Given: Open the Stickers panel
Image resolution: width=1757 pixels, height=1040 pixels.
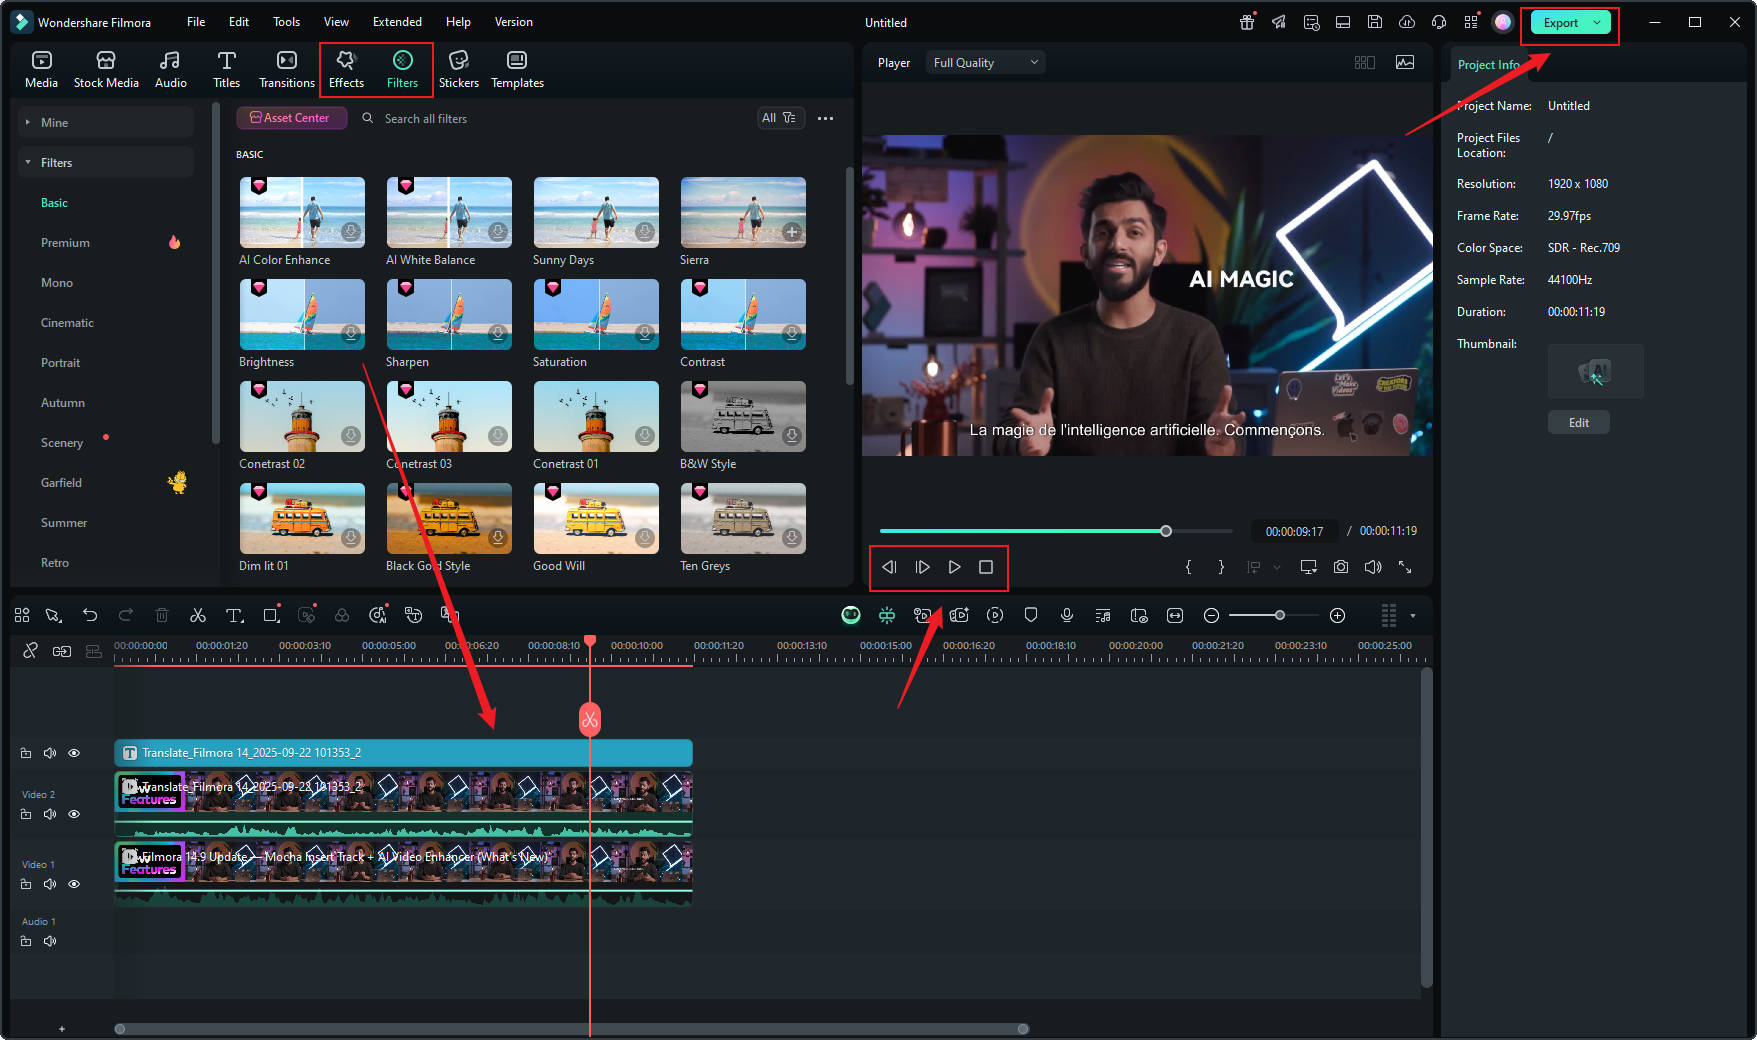Looking at the screenshot, I should point(459,69).
